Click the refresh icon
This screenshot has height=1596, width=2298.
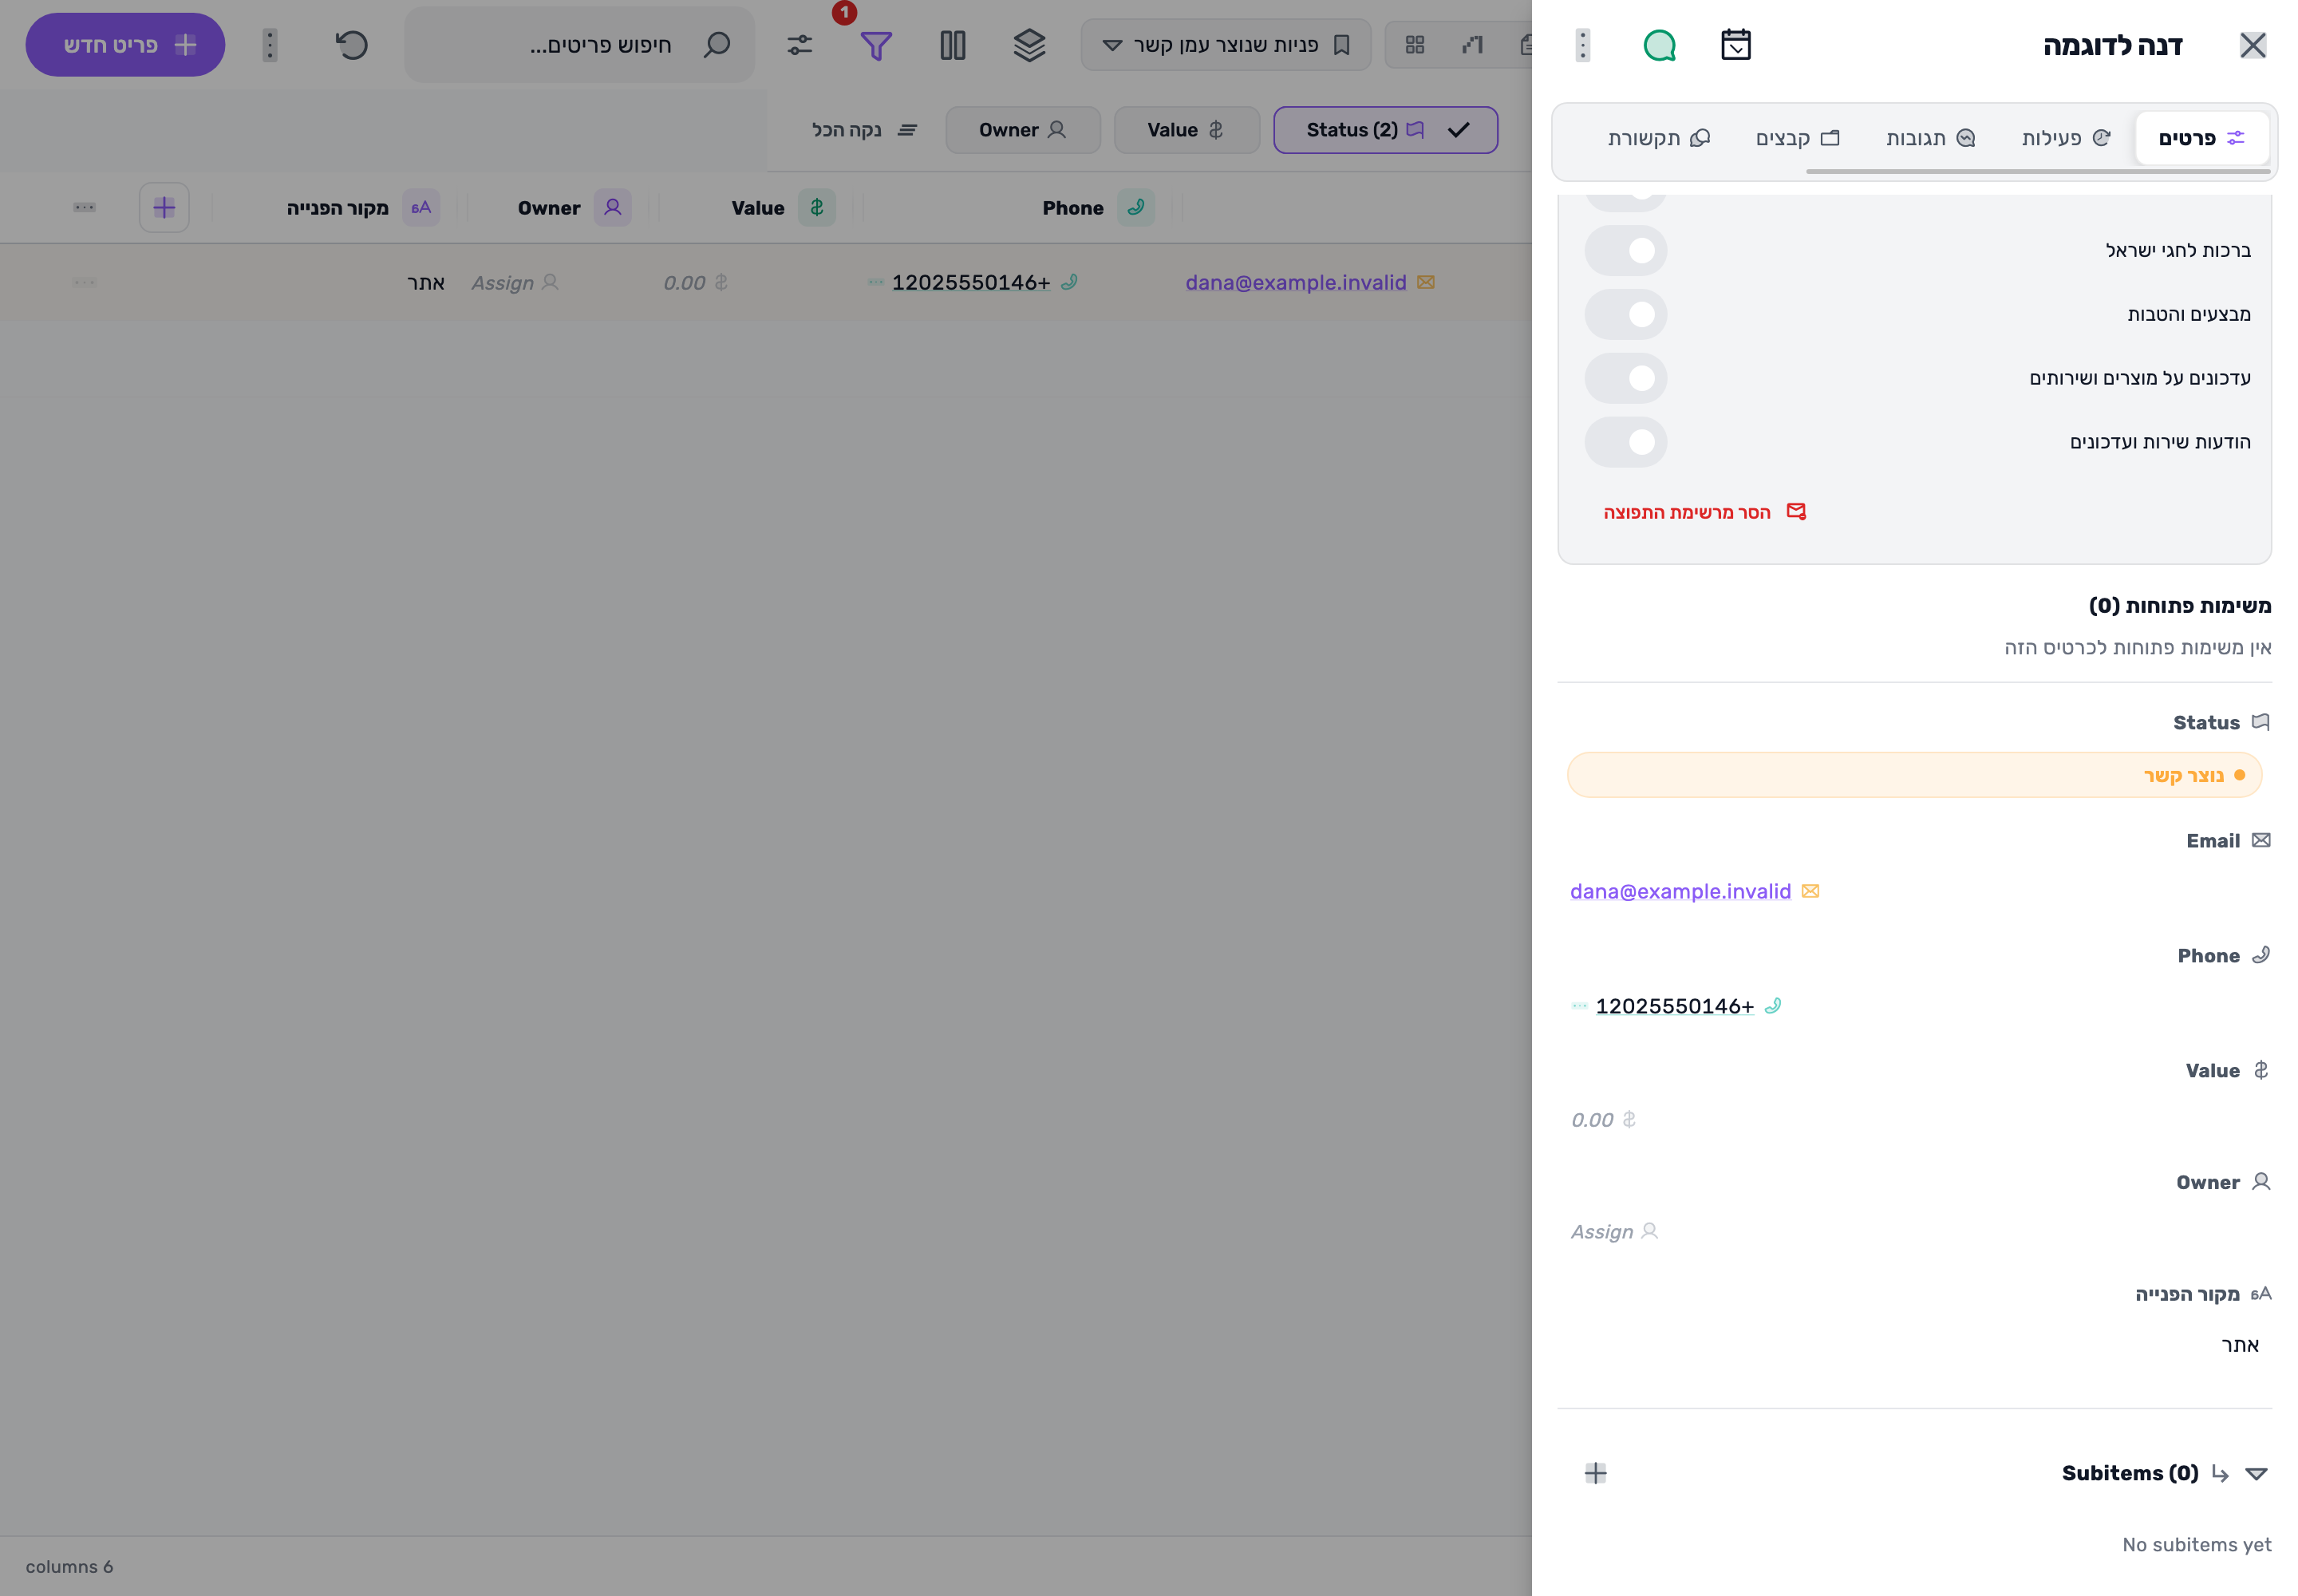(x=352, y=45)
